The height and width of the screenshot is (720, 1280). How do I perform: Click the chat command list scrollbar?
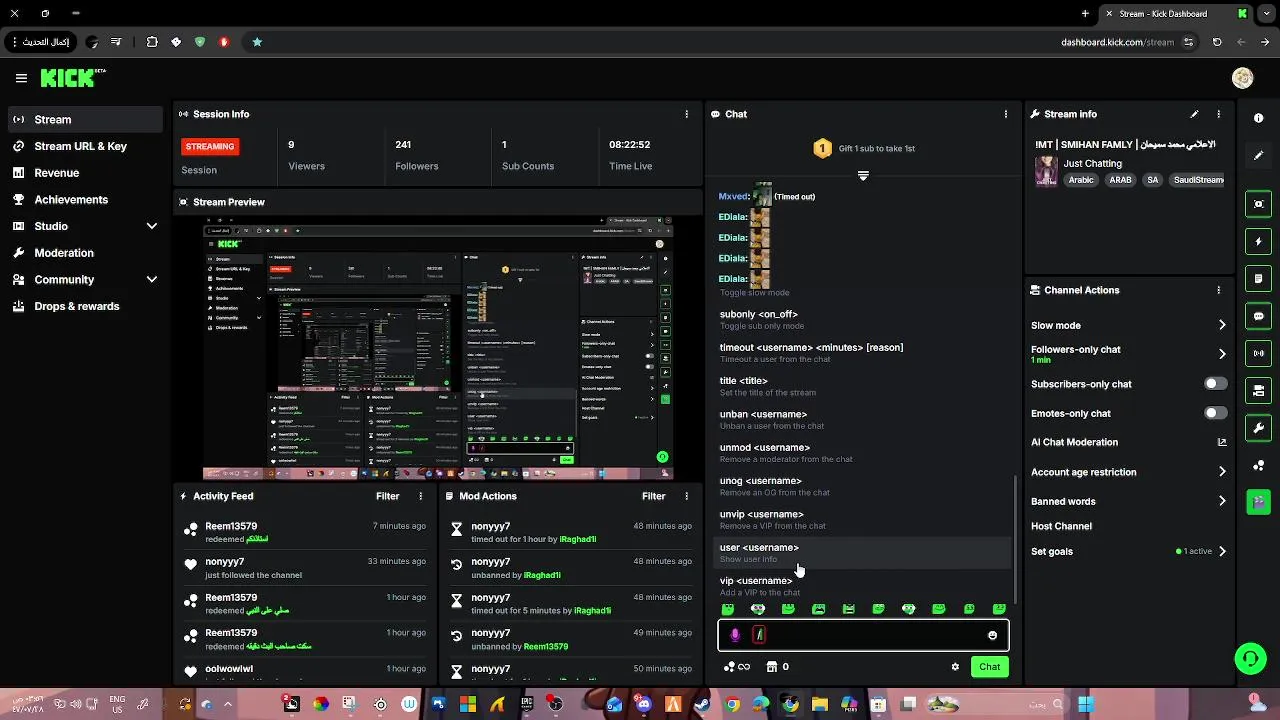tap(1015, 538)
